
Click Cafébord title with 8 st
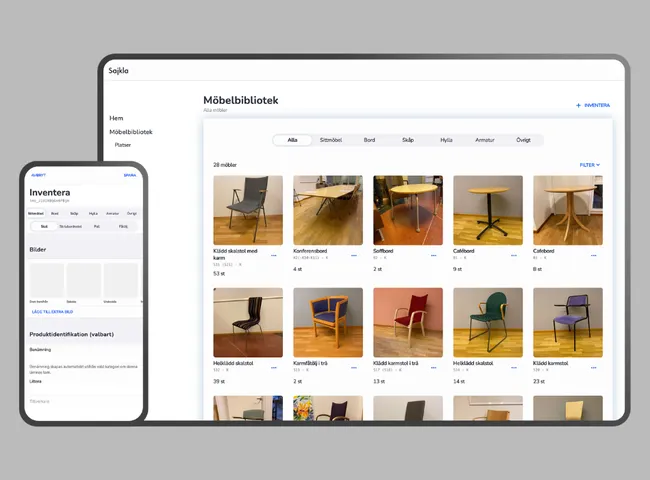(x=543, y=251)
